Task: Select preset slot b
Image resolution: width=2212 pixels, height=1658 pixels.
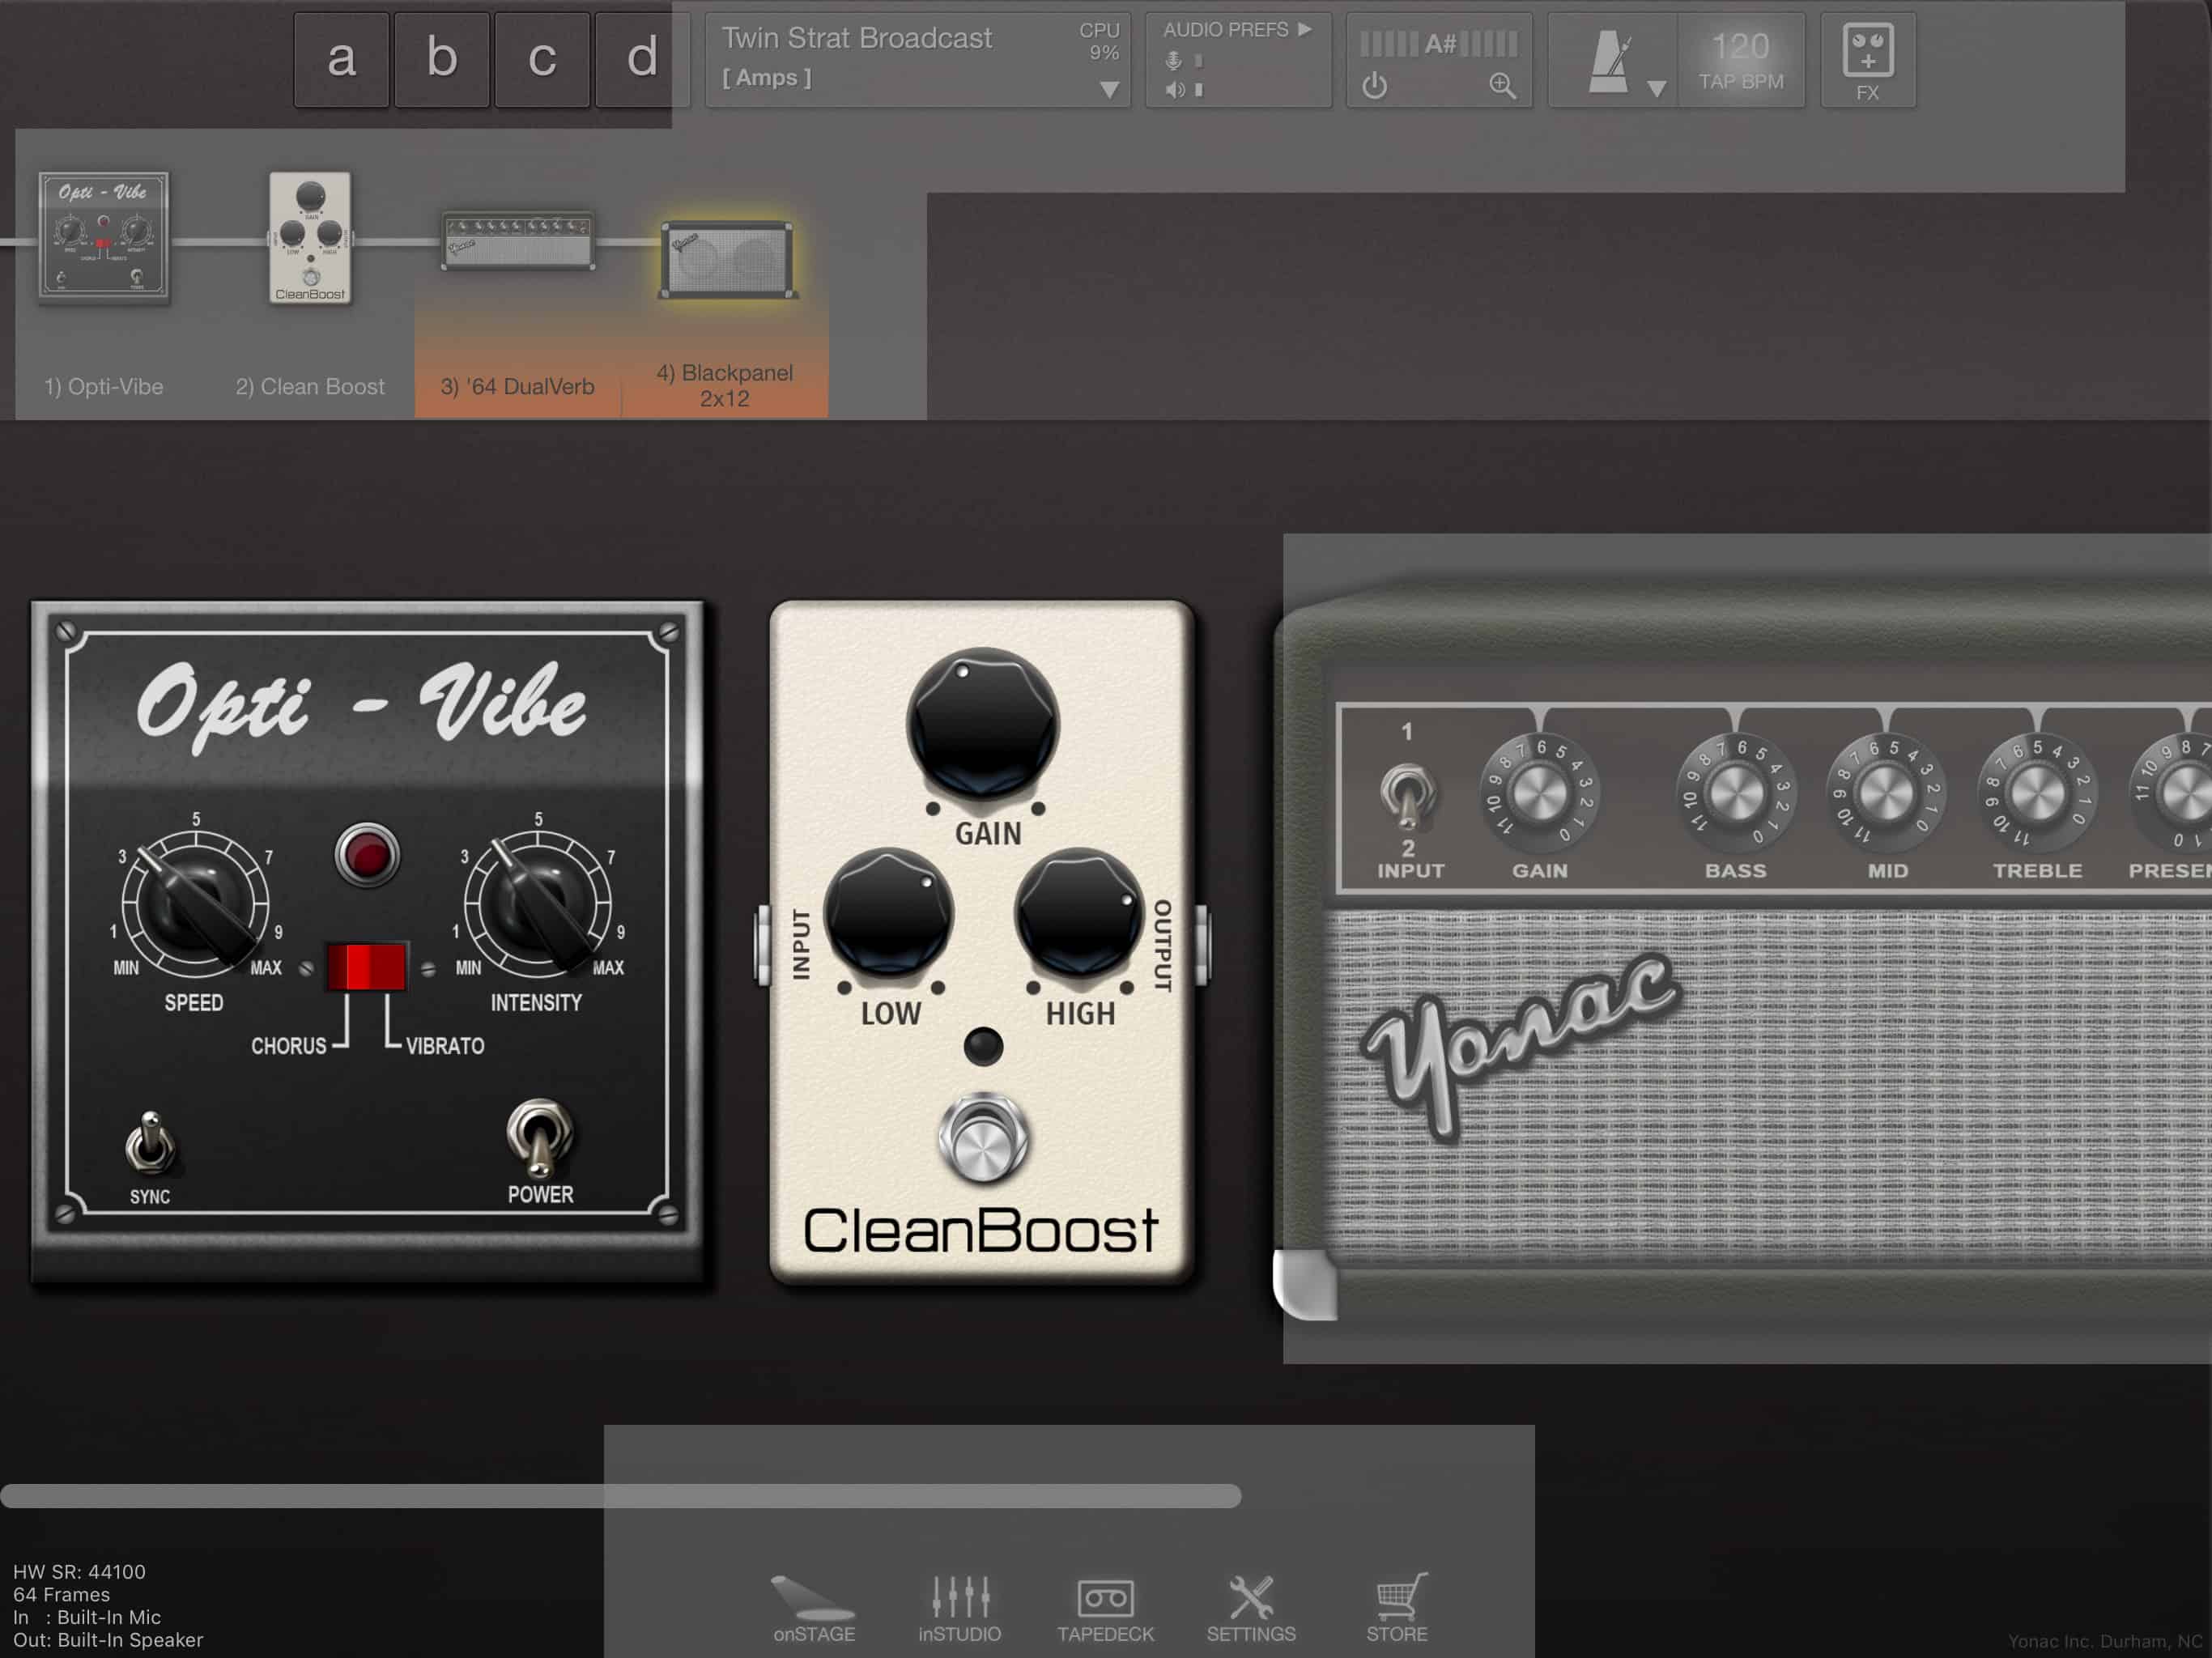Action: coord(441,59)
